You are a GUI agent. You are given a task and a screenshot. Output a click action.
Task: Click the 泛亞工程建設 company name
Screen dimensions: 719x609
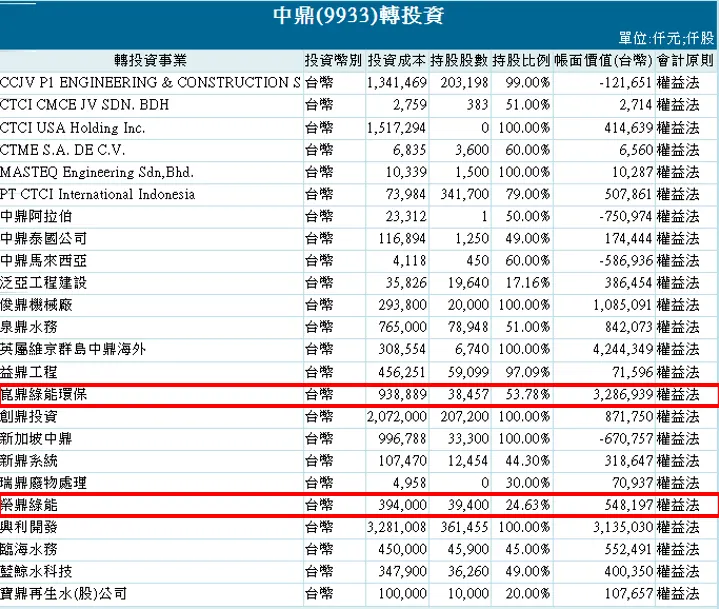tap(44, 282)
